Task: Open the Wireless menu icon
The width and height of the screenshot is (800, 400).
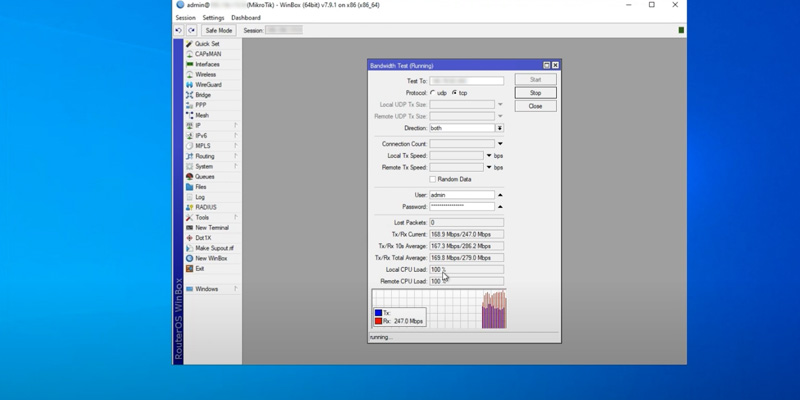Action: click(189, 74)
